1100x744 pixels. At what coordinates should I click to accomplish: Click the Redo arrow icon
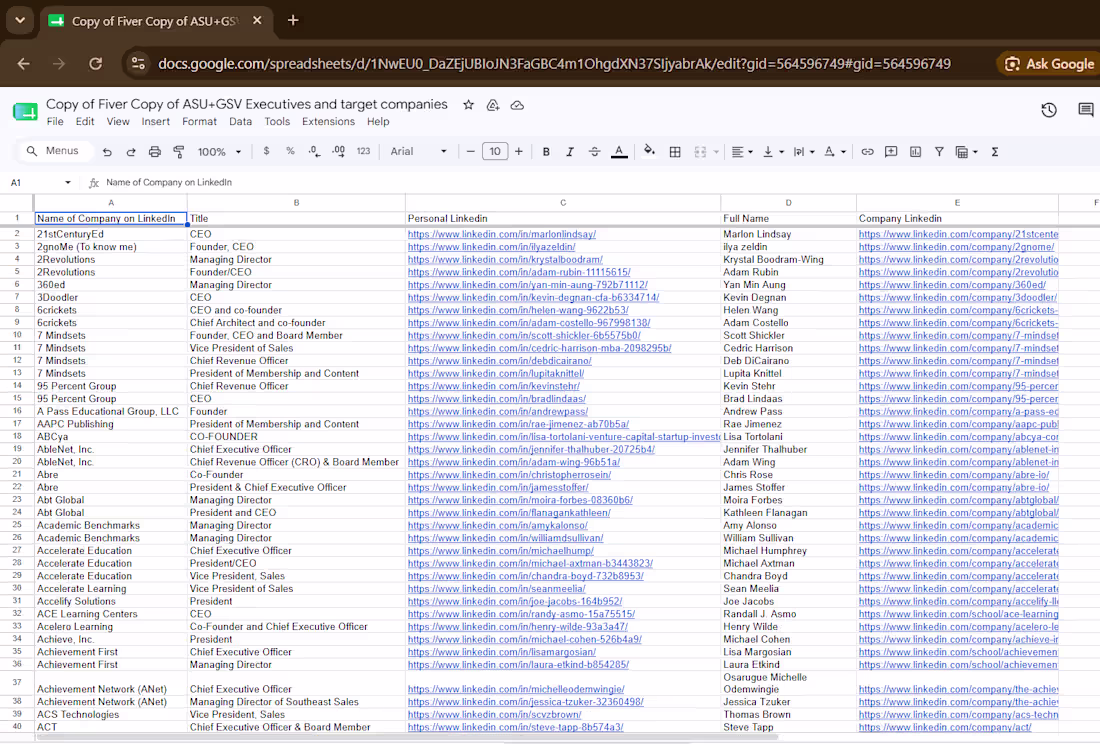point(130,151)
